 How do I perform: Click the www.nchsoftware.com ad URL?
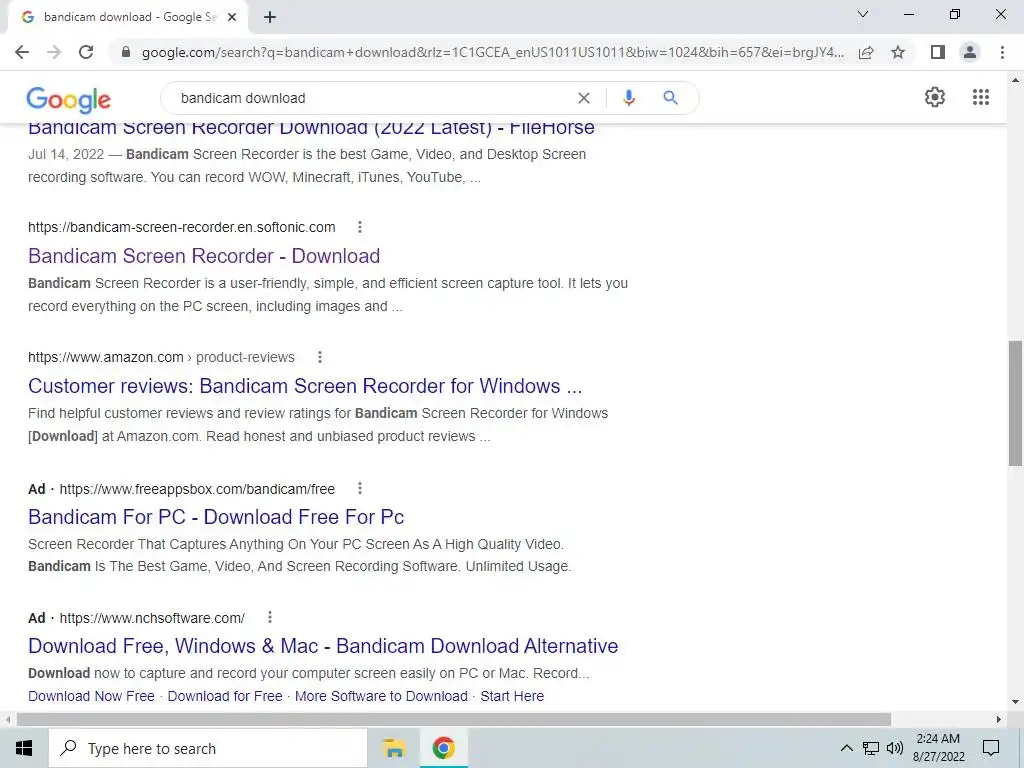click(152, 618)
